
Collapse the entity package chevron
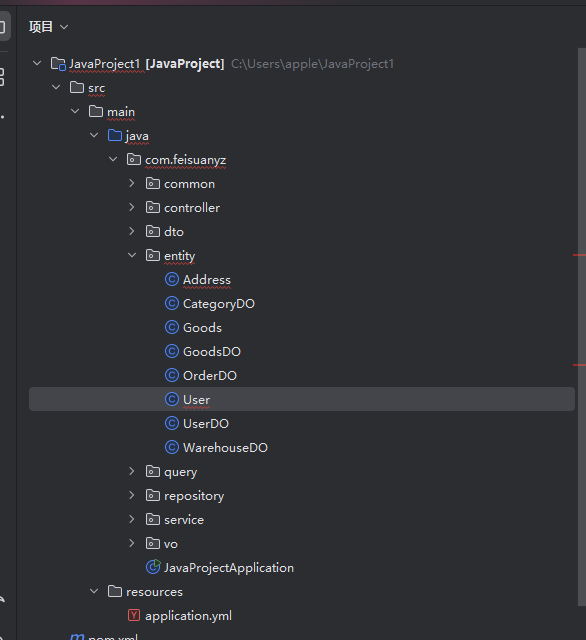click(x=132, y=256)
